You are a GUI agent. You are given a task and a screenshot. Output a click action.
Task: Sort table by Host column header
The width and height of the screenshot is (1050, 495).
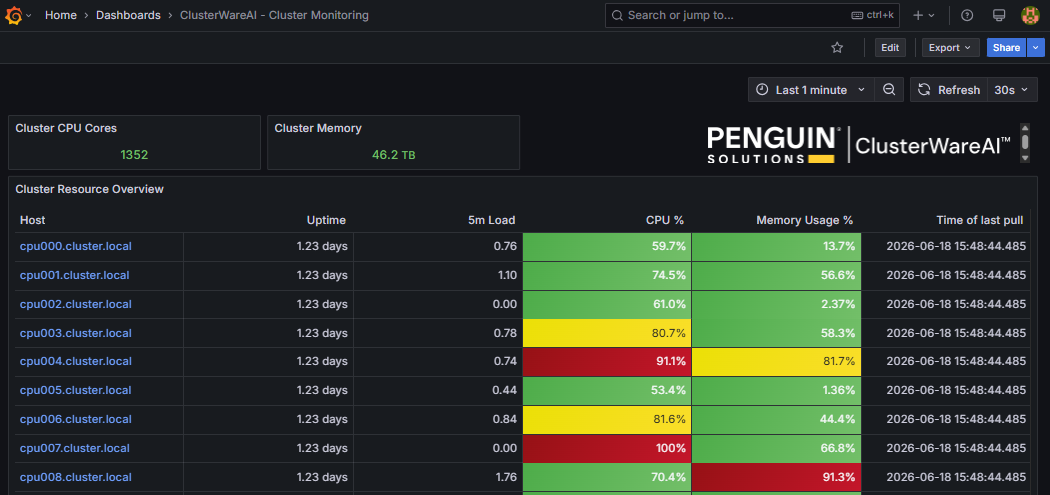tap(33, 220)
